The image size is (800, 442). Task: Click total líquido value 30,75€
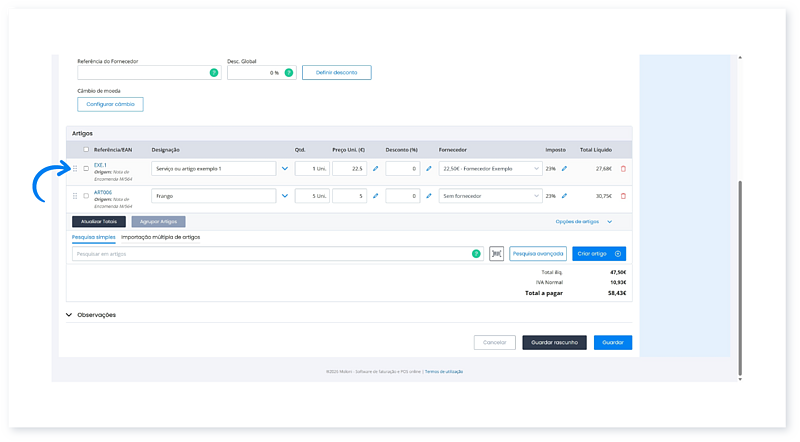pos(604,196)
